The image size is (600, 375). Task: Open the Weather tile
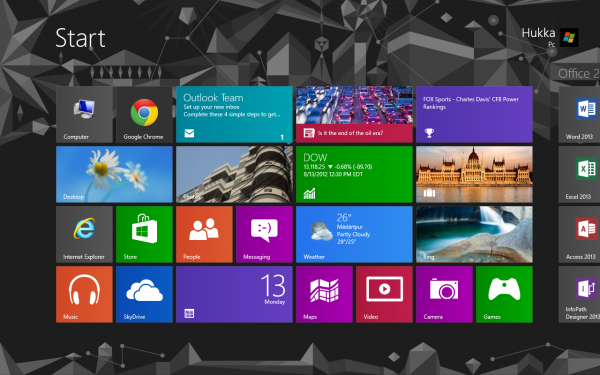(354, 234)
